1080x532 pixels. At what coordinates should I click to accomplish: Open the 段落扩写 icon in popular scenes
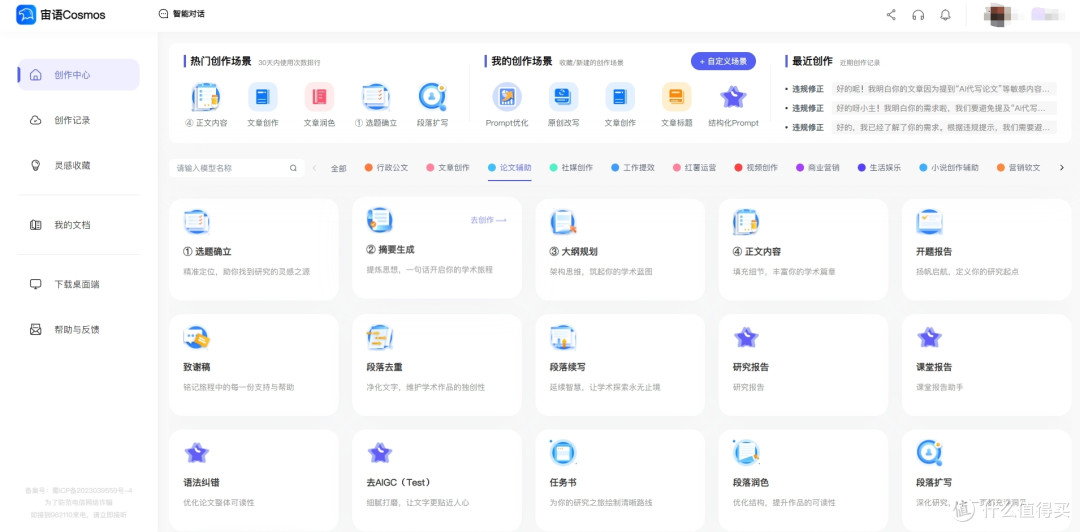pyautogui.click(x=432, y=97)
